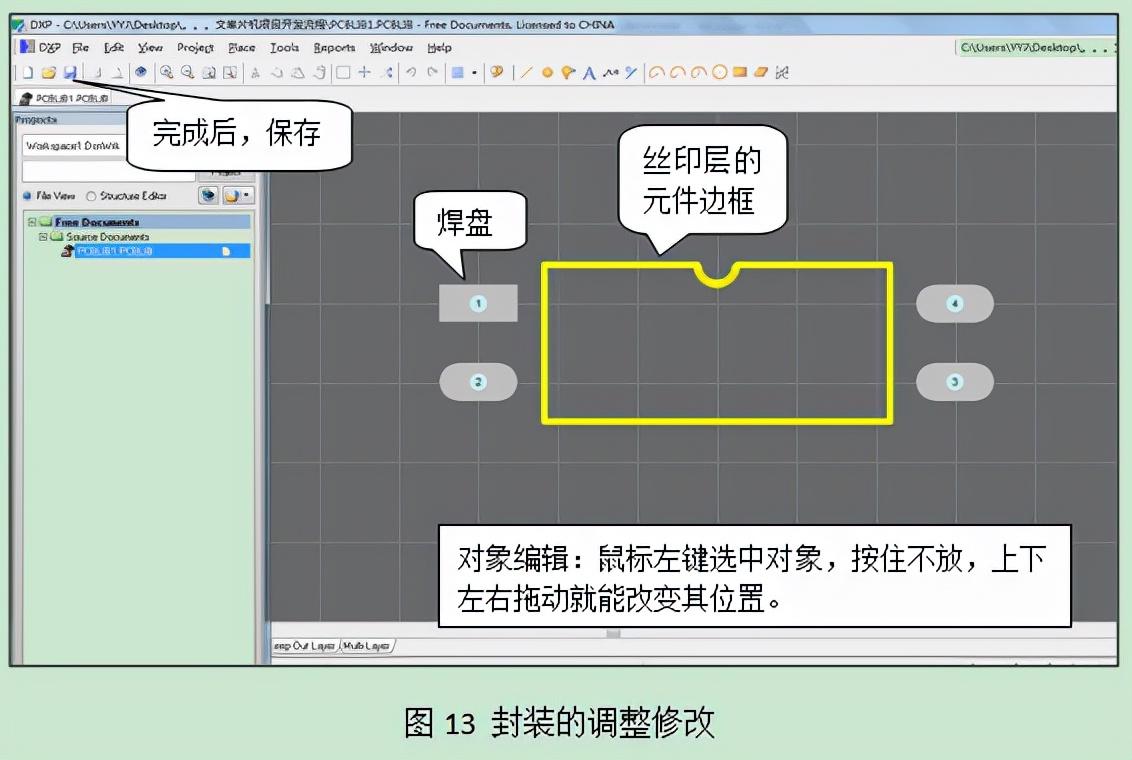The image size is (1132, 760).
Task: Click the Zoom In magnifier icon
Action: (x=166, y=72)
